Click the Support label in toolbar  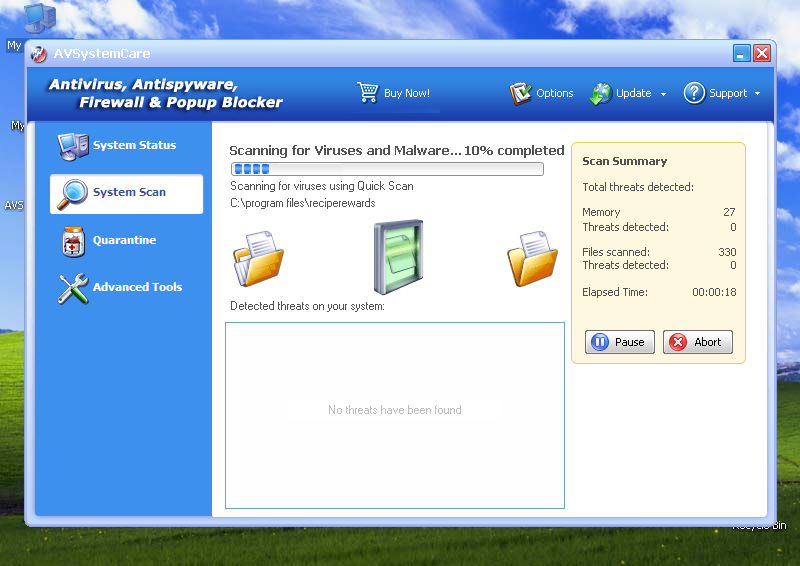728,93
